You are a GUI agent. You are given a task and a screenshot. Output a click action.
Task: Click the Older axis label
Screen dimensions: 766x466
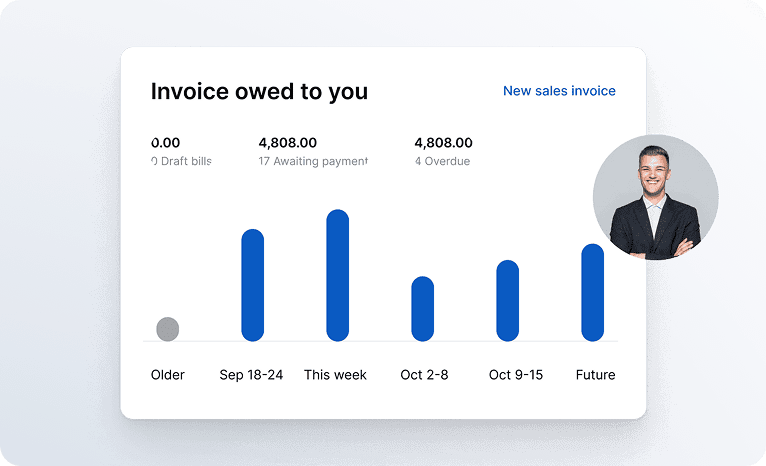tap(168, 375)
